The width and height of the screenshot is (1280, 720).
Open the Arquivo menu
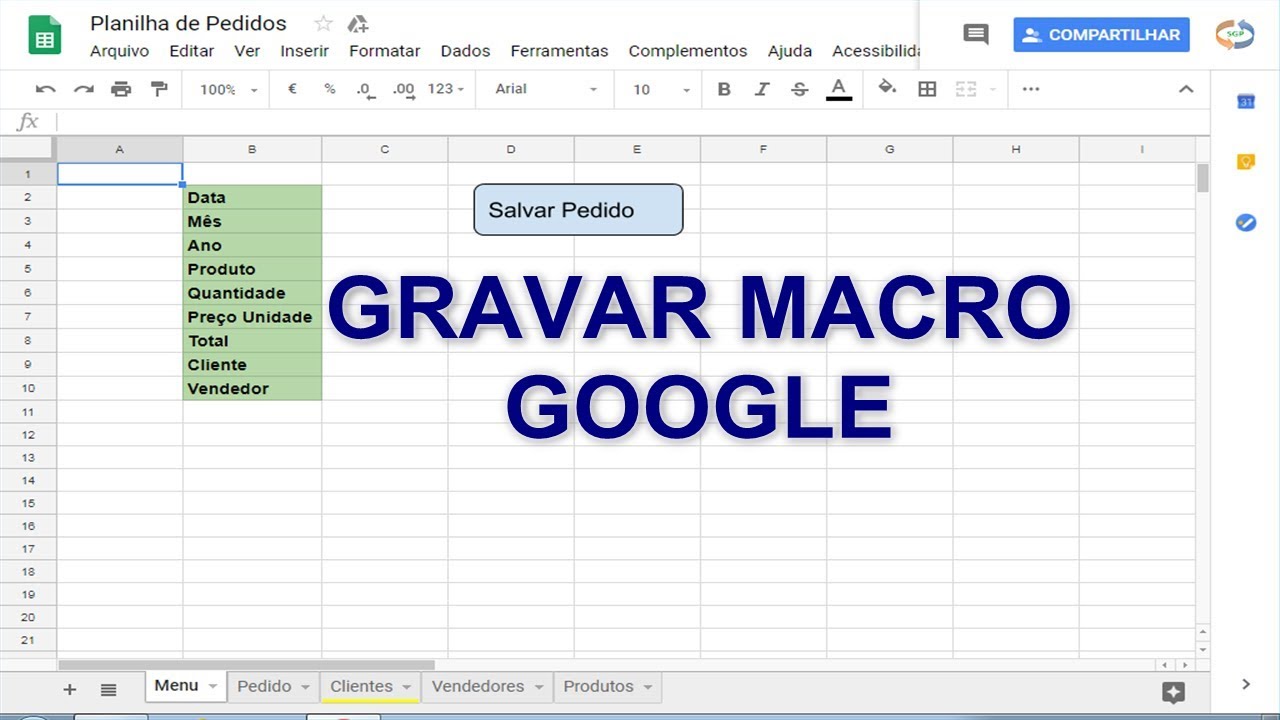point(119,51)
